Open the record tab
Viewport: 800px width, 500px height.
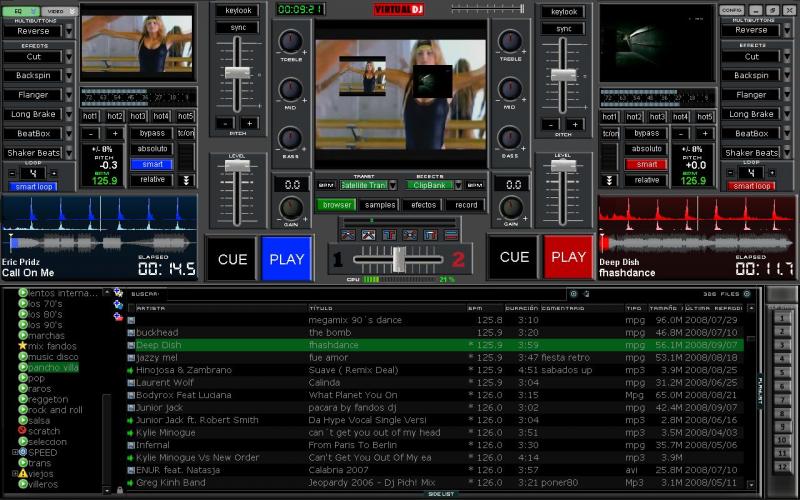[x=466, y=204]
